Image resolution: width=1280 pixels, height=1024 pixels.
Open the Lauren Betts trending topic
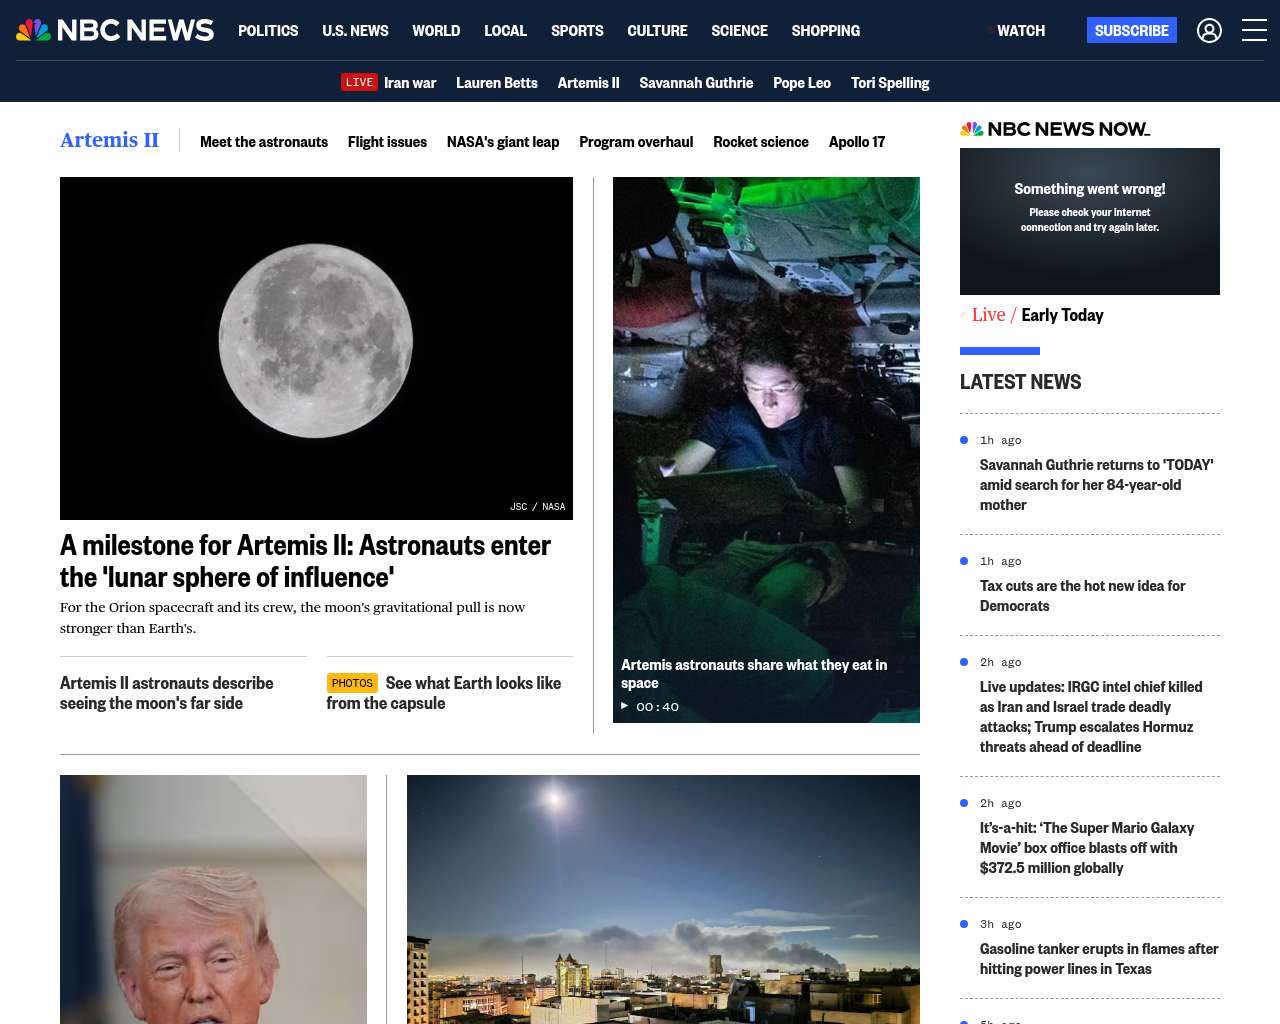coord(497,83)
